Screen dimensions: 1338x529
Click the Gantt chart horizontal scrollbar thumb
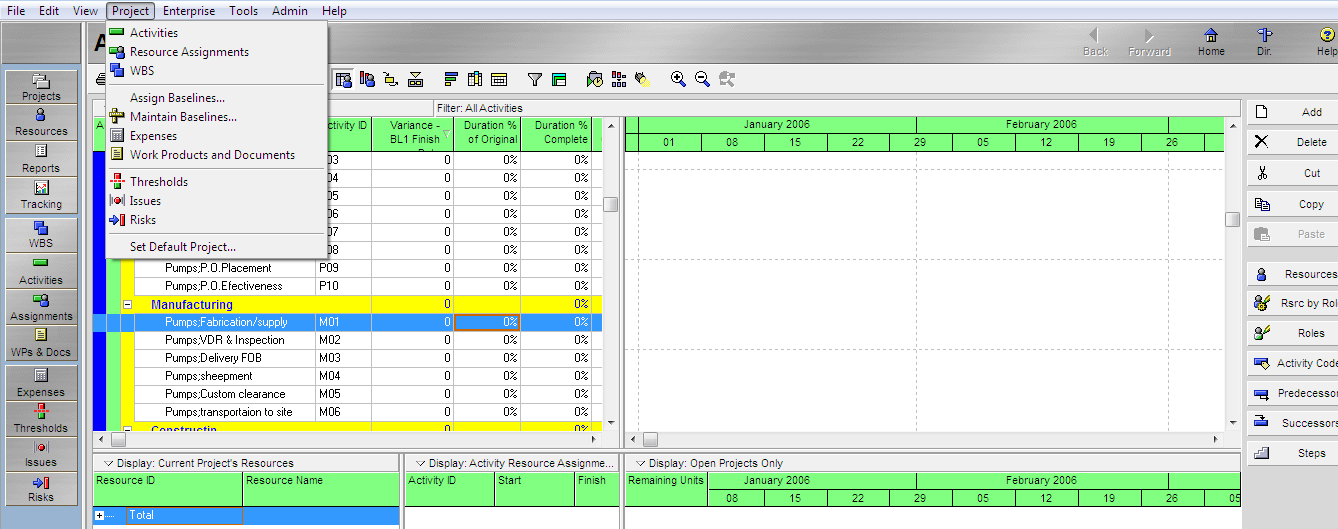(x=650, y=439)
